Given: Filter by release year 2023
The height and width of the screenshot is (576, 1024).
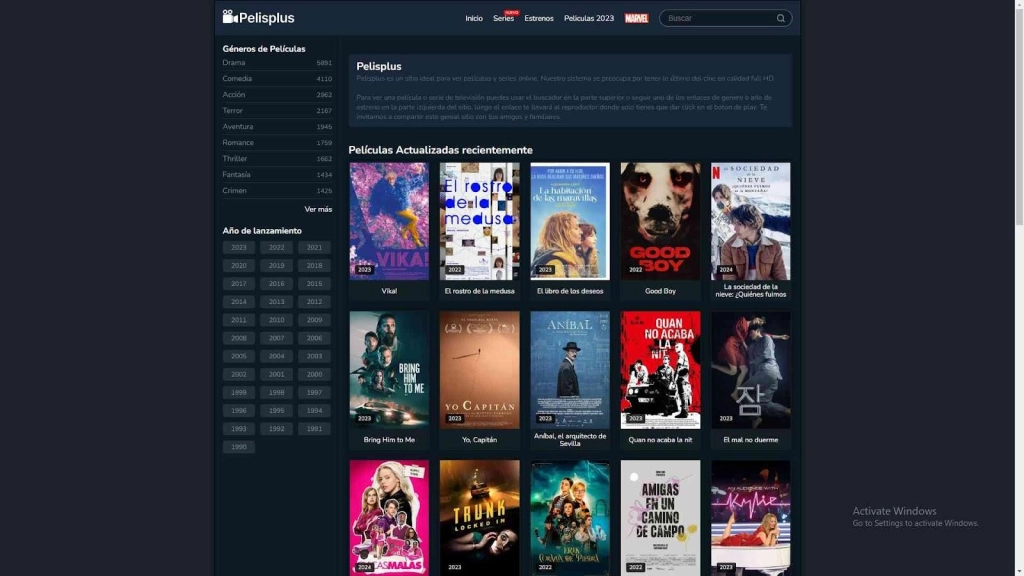Looking at the screenshot, I should 238,248.
